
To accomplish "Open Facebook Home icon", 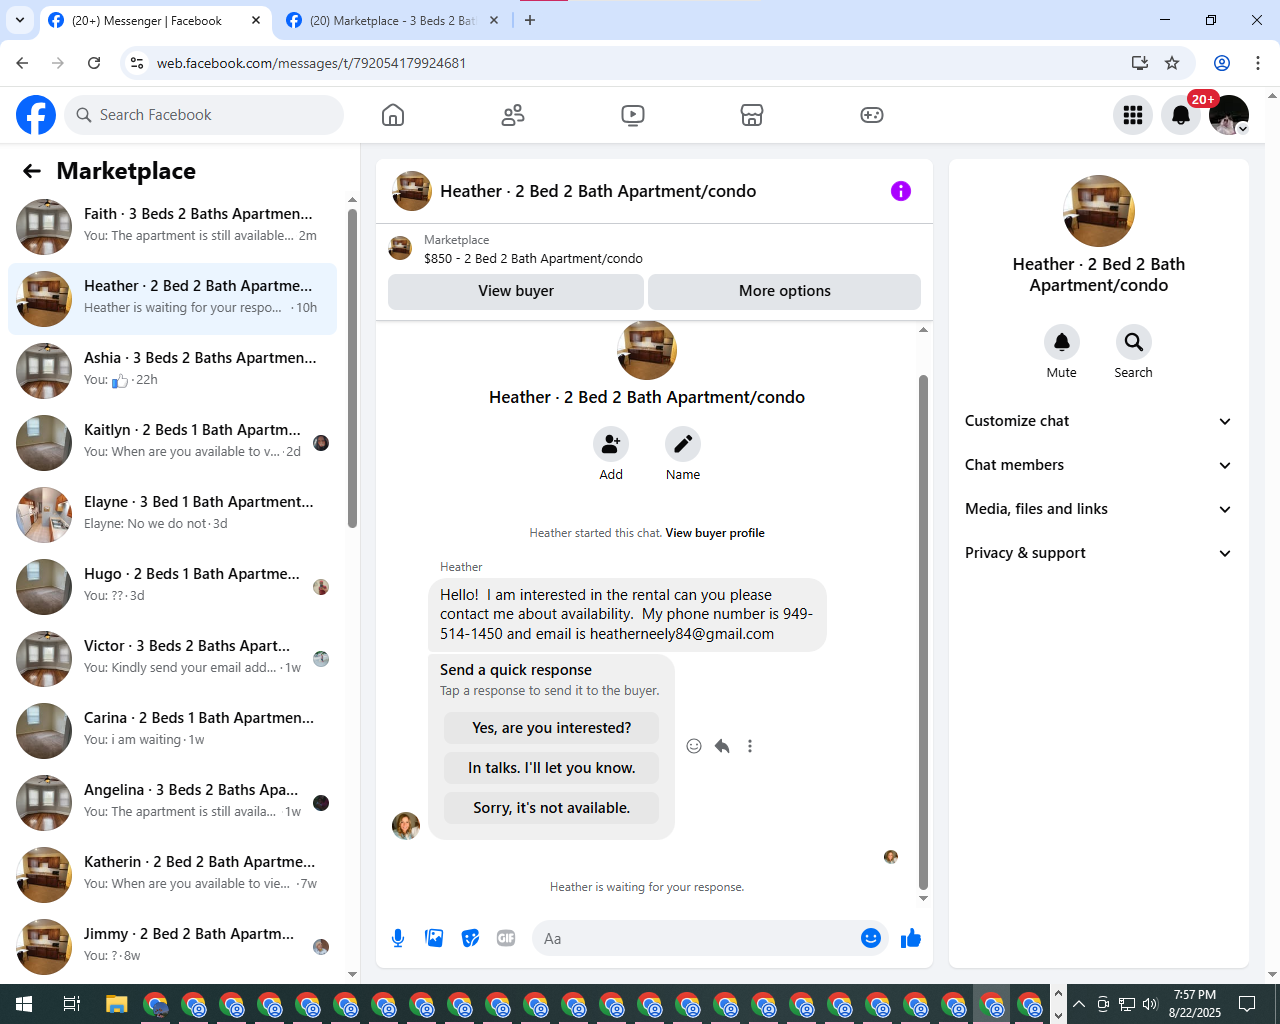I will (x=393, y=115).
